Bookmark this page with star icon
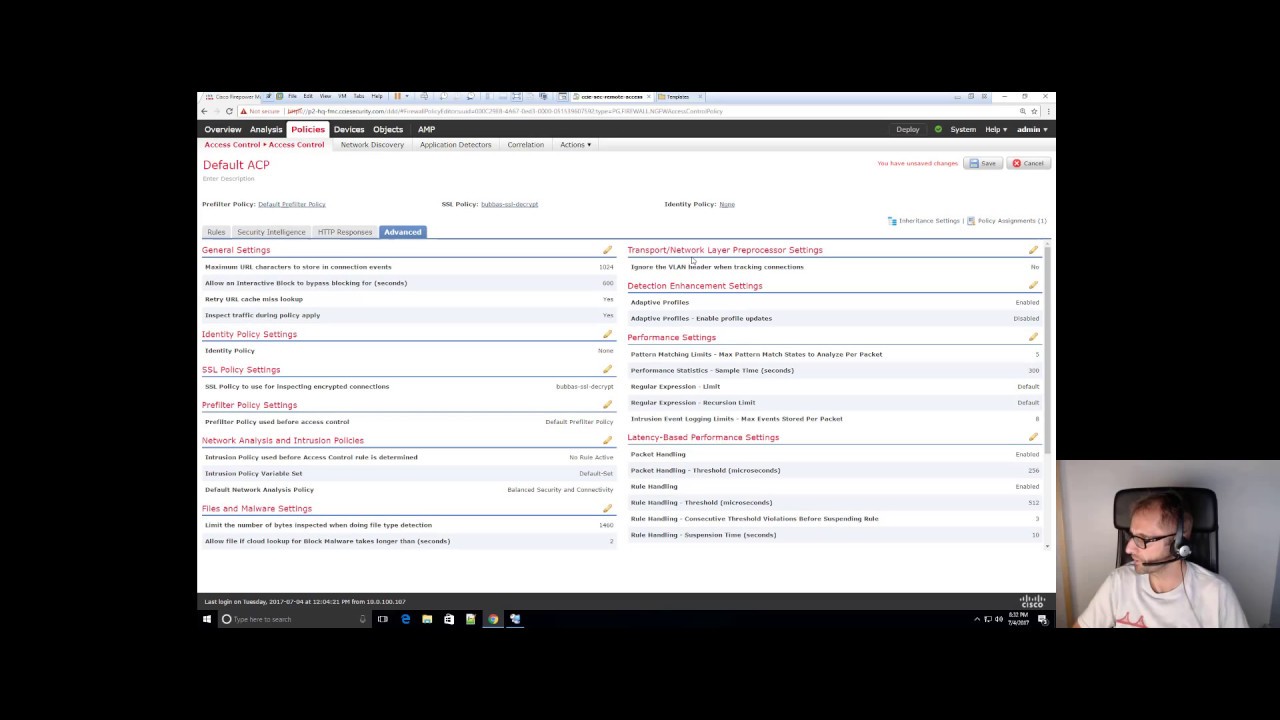 [x=1034, y=111]
